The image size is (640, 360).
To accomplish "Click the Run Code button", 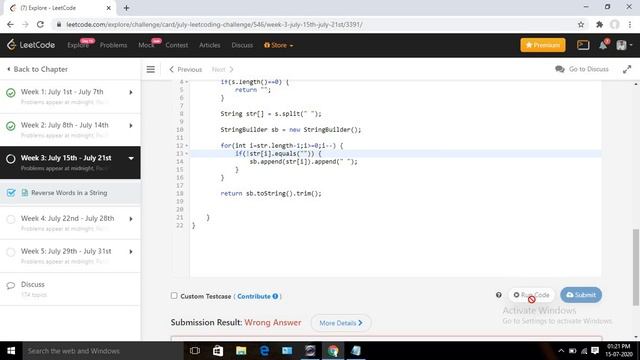I will pos(531,295).
